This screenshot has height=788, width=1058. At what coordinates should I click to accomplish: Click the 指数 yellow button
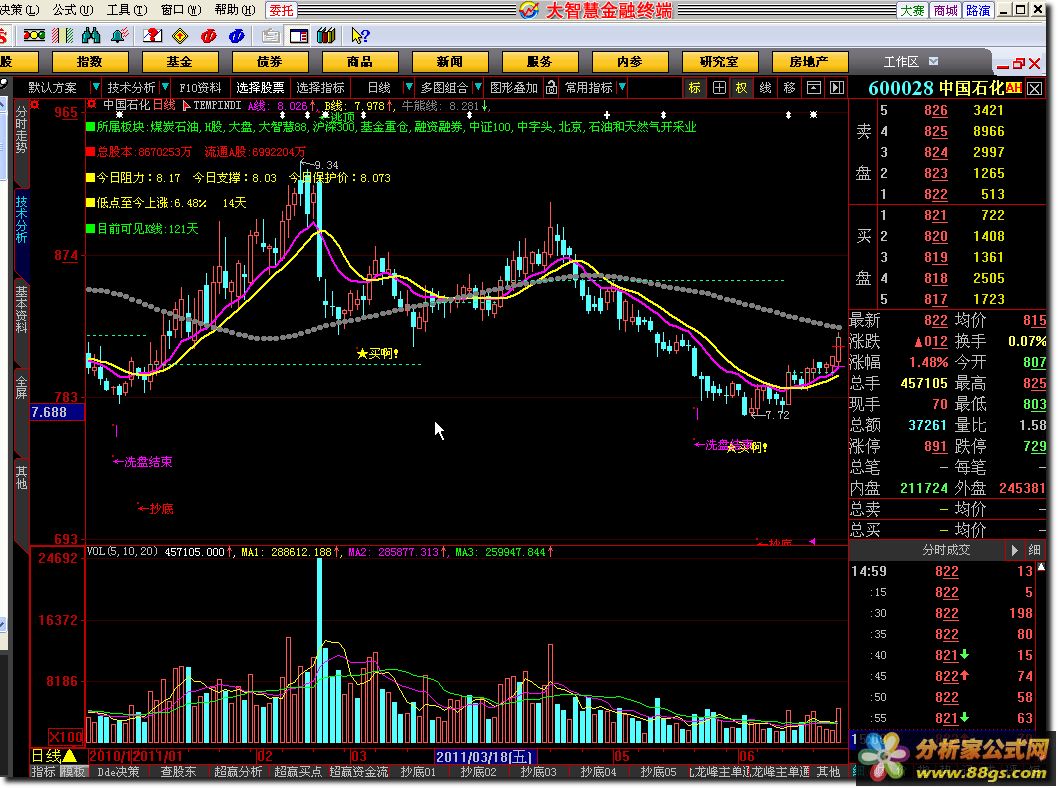[x=89, y=62]
